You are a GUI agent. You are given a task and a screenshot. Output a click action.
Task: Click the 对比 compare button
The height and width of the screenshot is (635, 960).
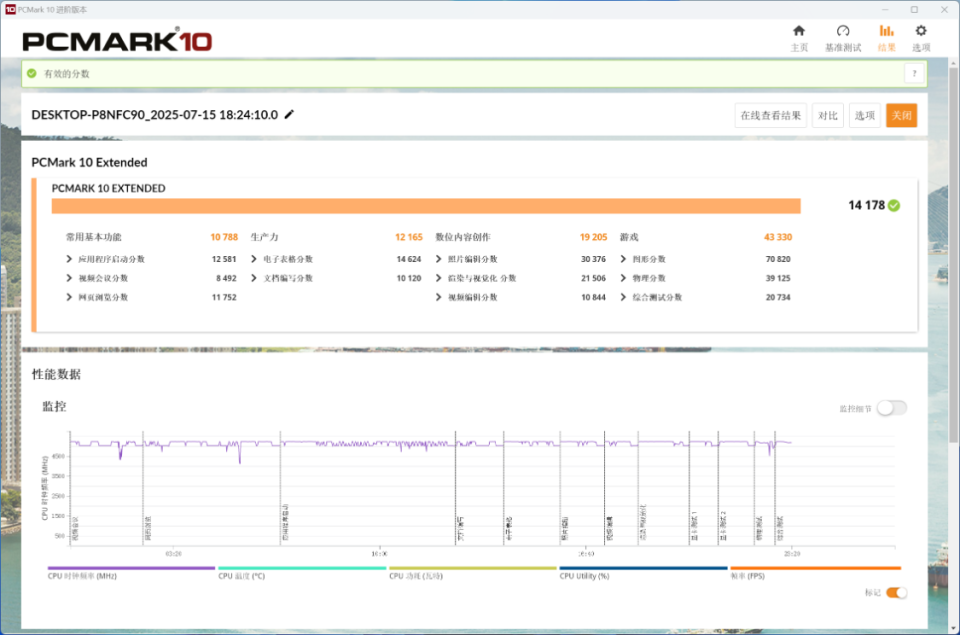click(828, 115)
